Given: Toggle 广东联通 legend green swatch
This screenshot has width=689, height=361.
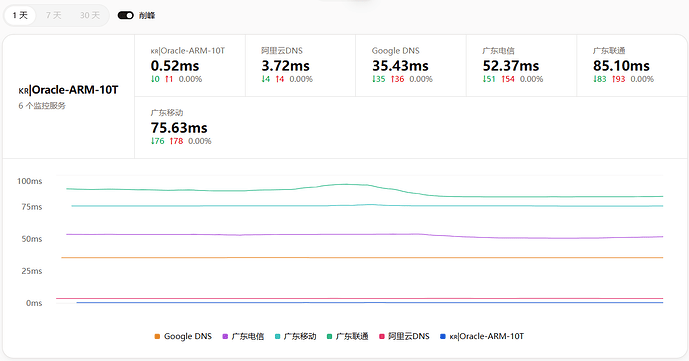Looking at the screenshot, I should (330, 336).
